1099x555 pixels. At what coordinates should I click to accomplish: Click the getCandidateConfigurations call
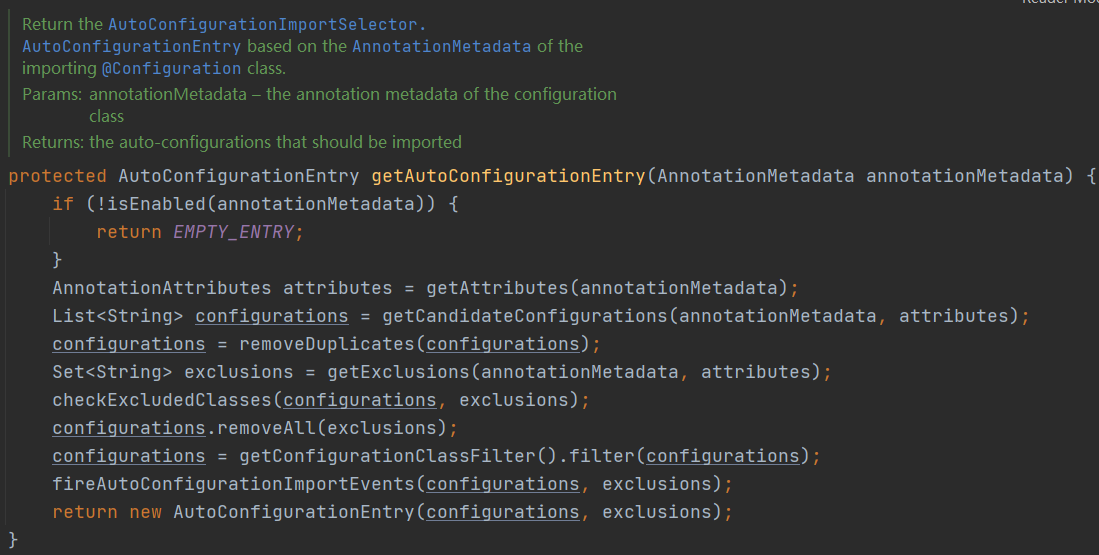tap(525, 316)
